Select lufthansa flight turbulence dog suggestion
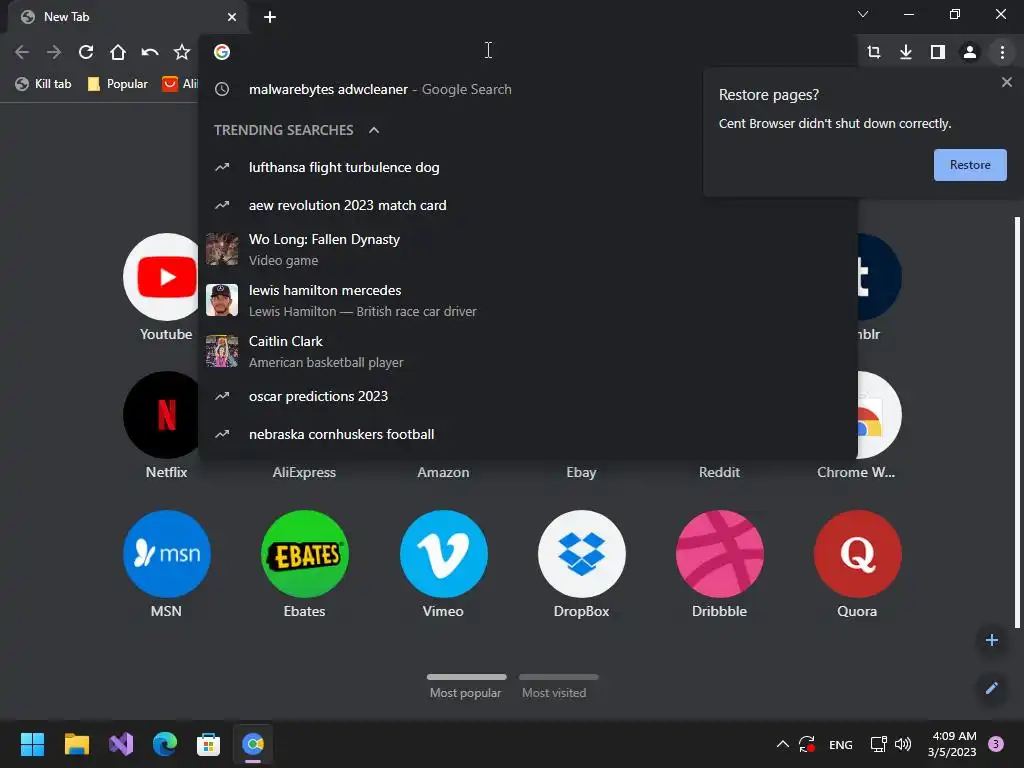The image size is (1024, 768). pyautogui.click(x=528, y=167)
